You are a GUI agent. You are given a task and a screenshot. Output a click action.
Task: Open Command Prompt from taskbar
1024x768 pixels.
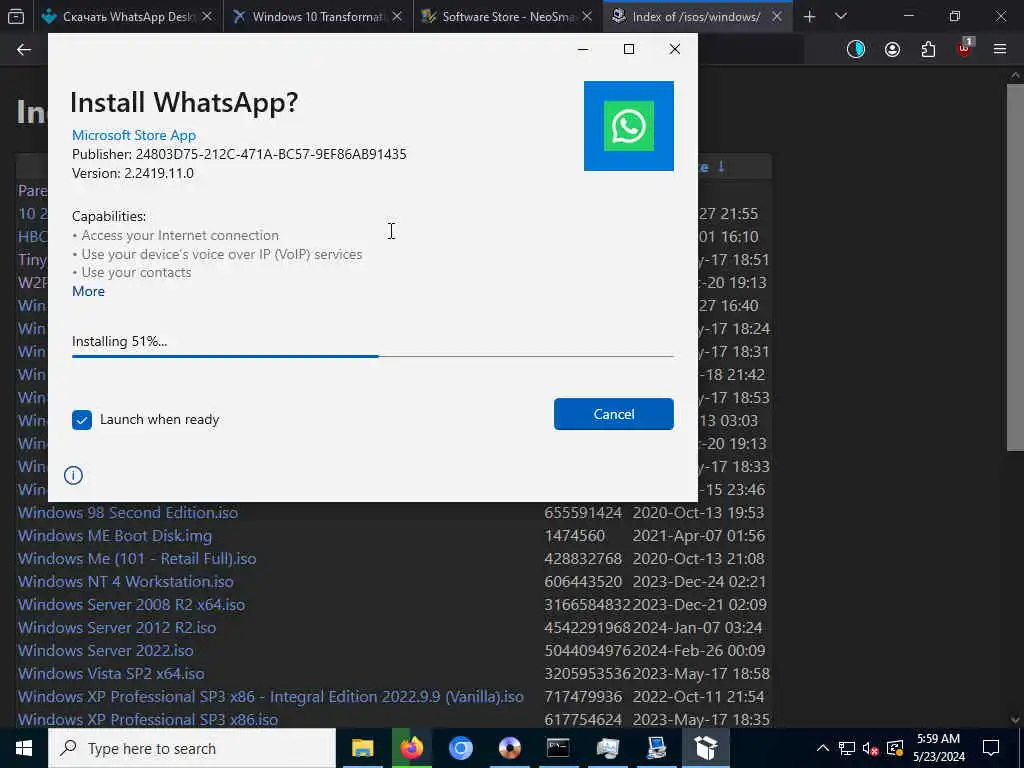pos(558,748)
